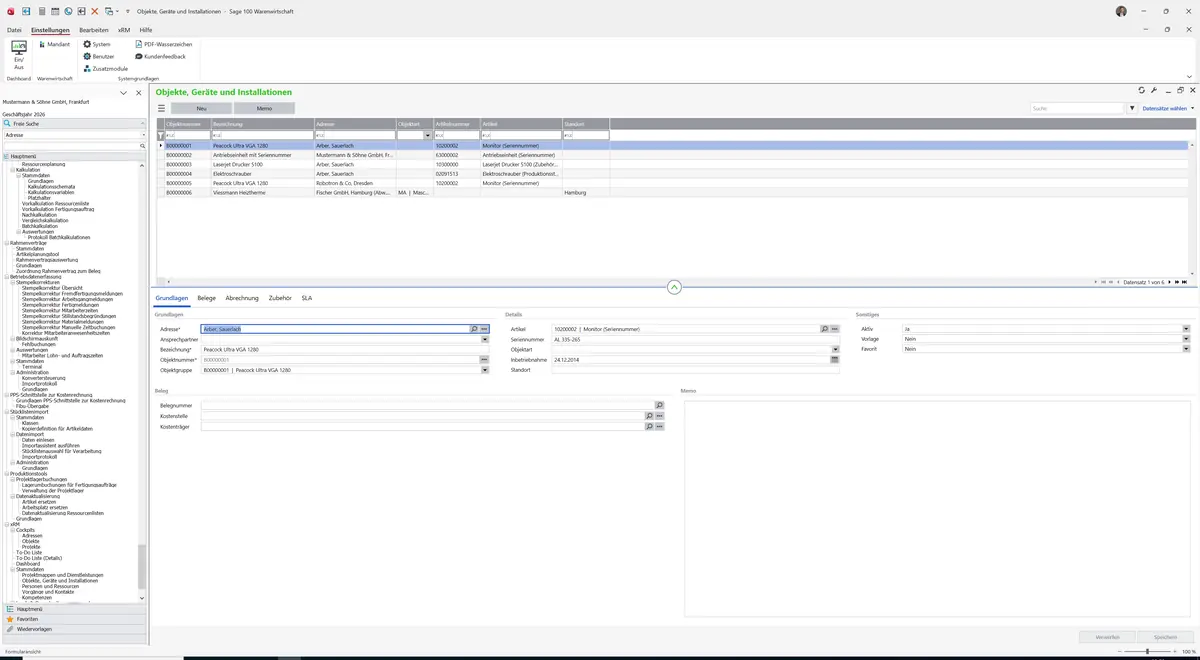Viewport: 1200px width, 660px height.
Task: Open the hamburger menu beside Neu
Action: point(161,108)
